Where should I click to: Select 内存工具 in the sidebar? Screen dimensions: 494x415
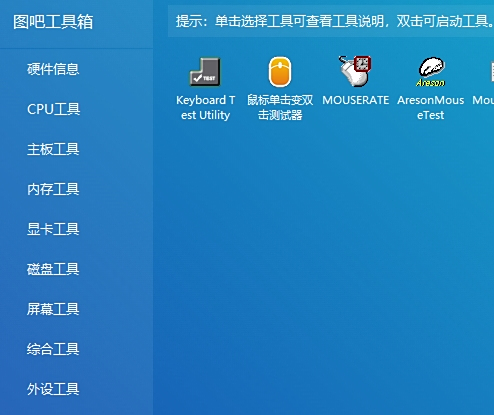coord(53,189)
